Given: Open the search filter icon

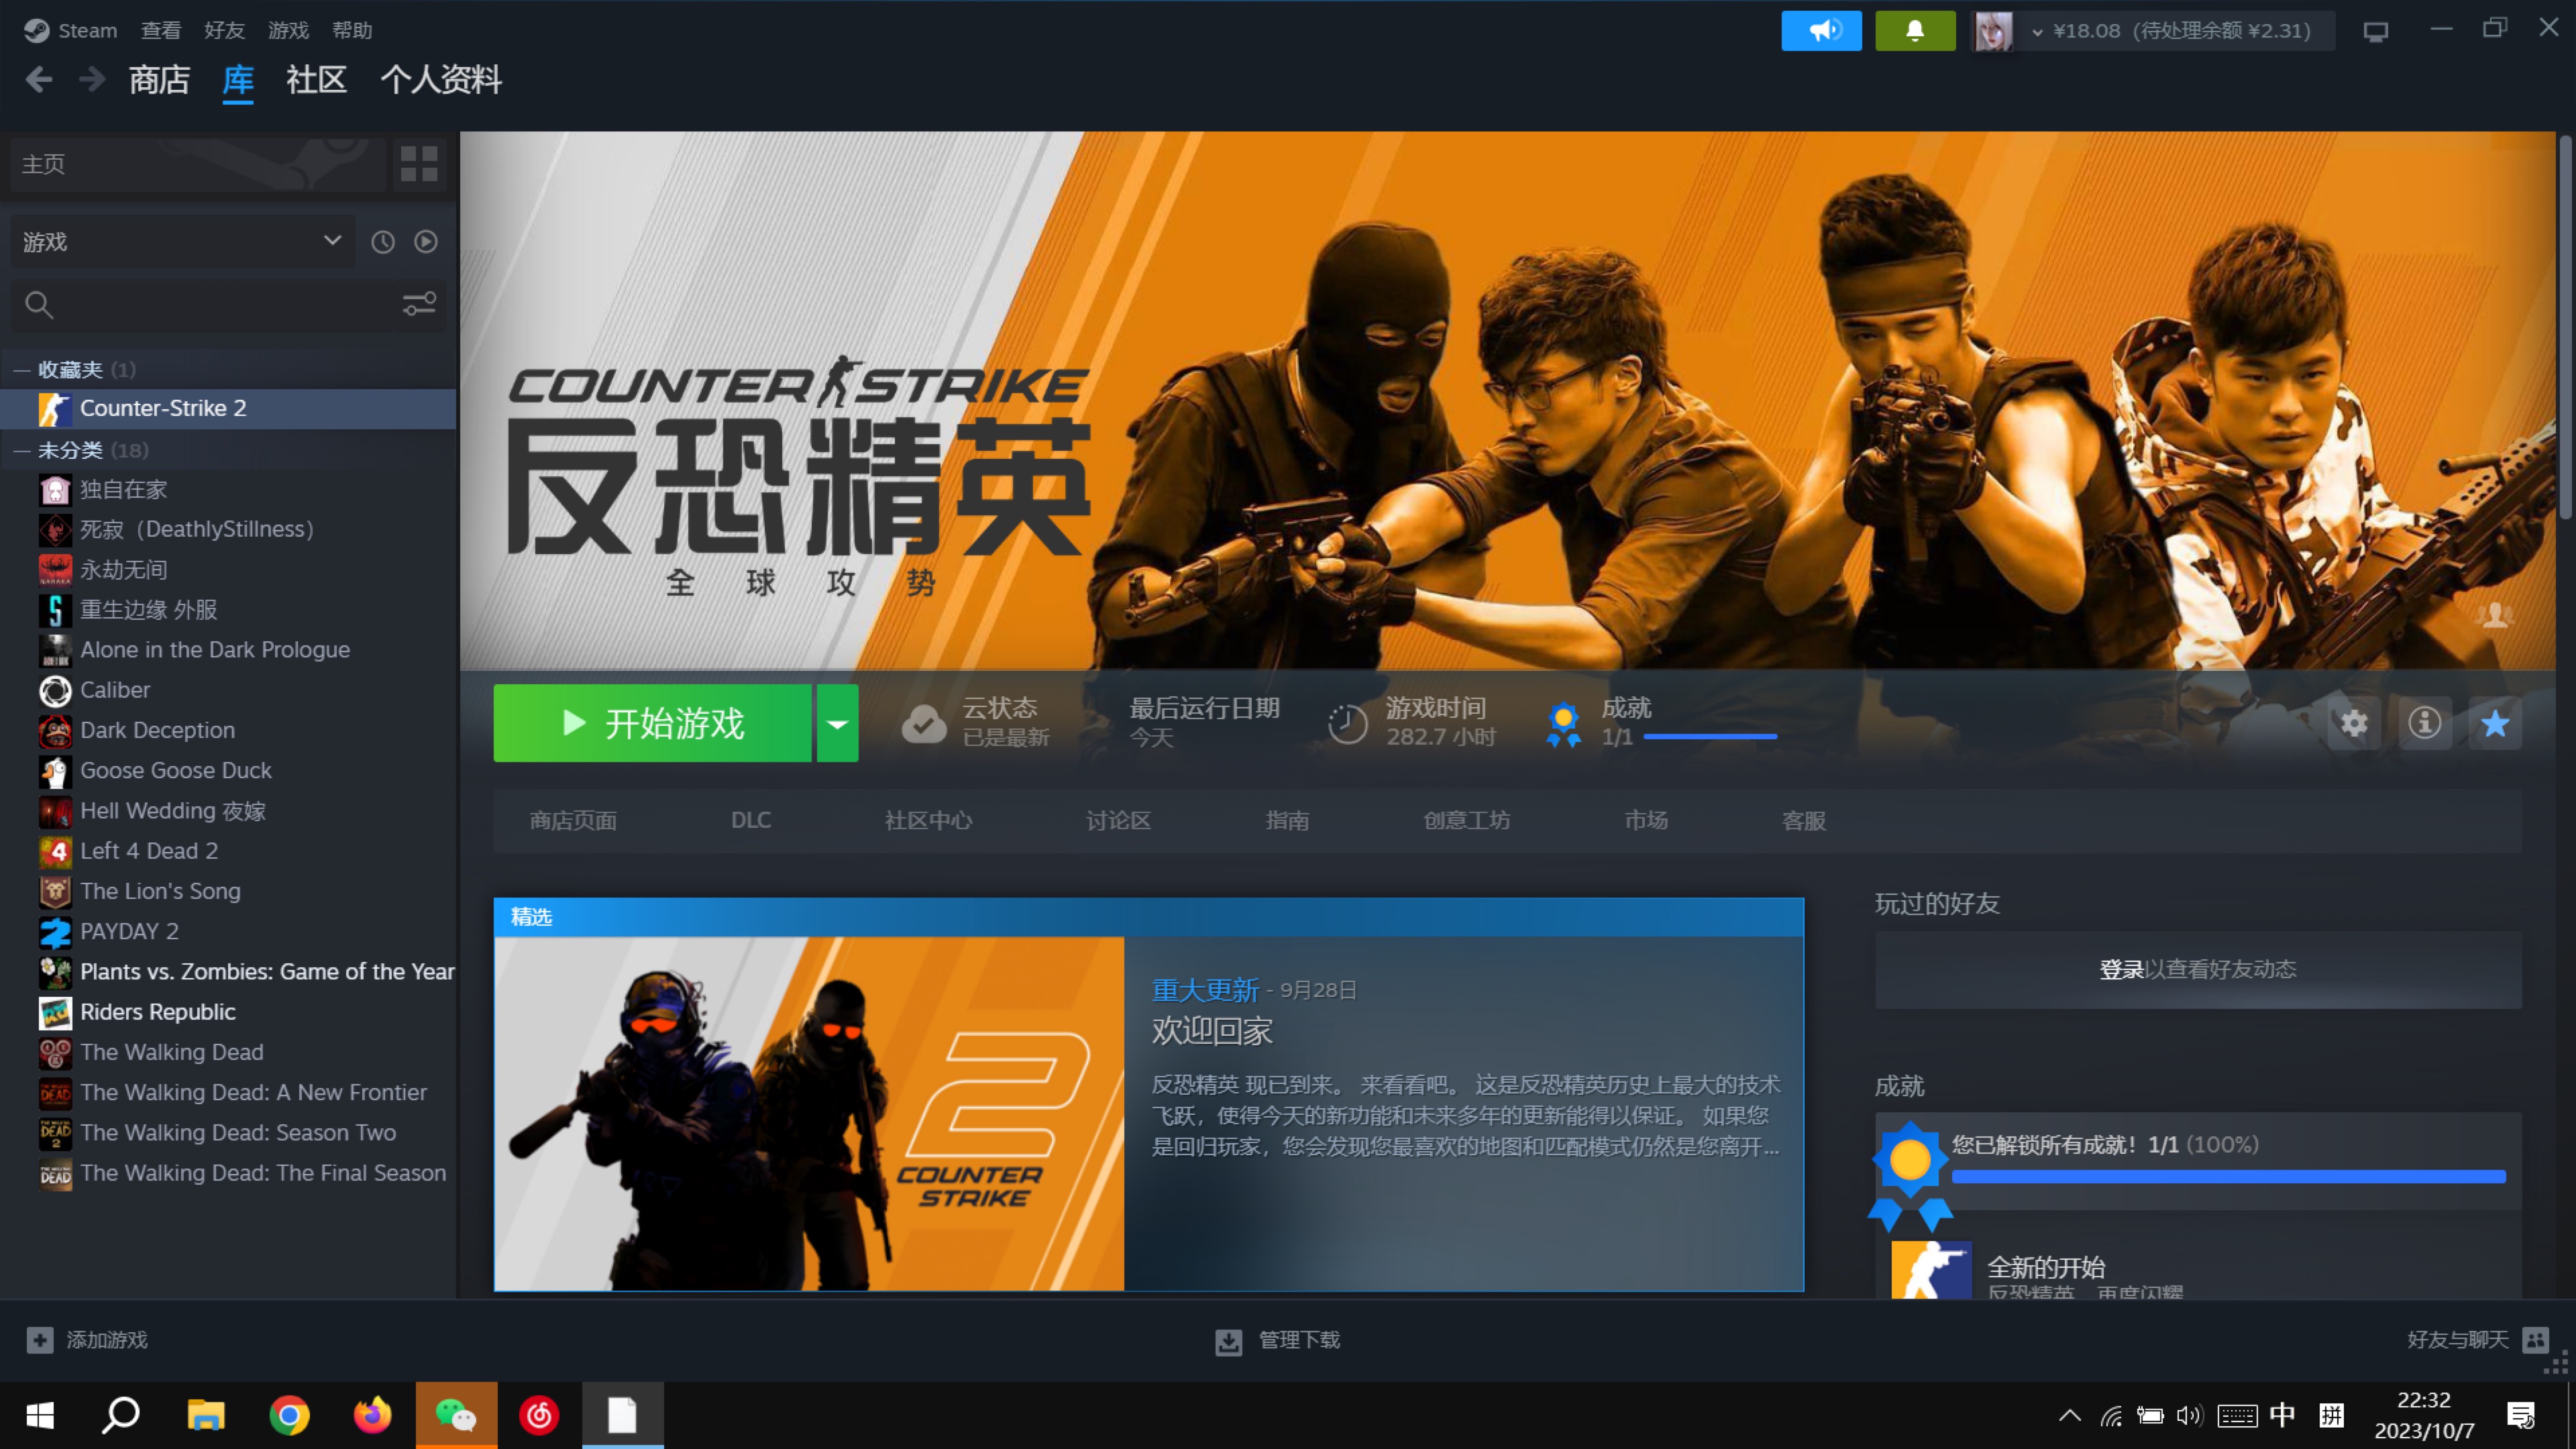Looking at the screenshot, I should coord(419,304).
